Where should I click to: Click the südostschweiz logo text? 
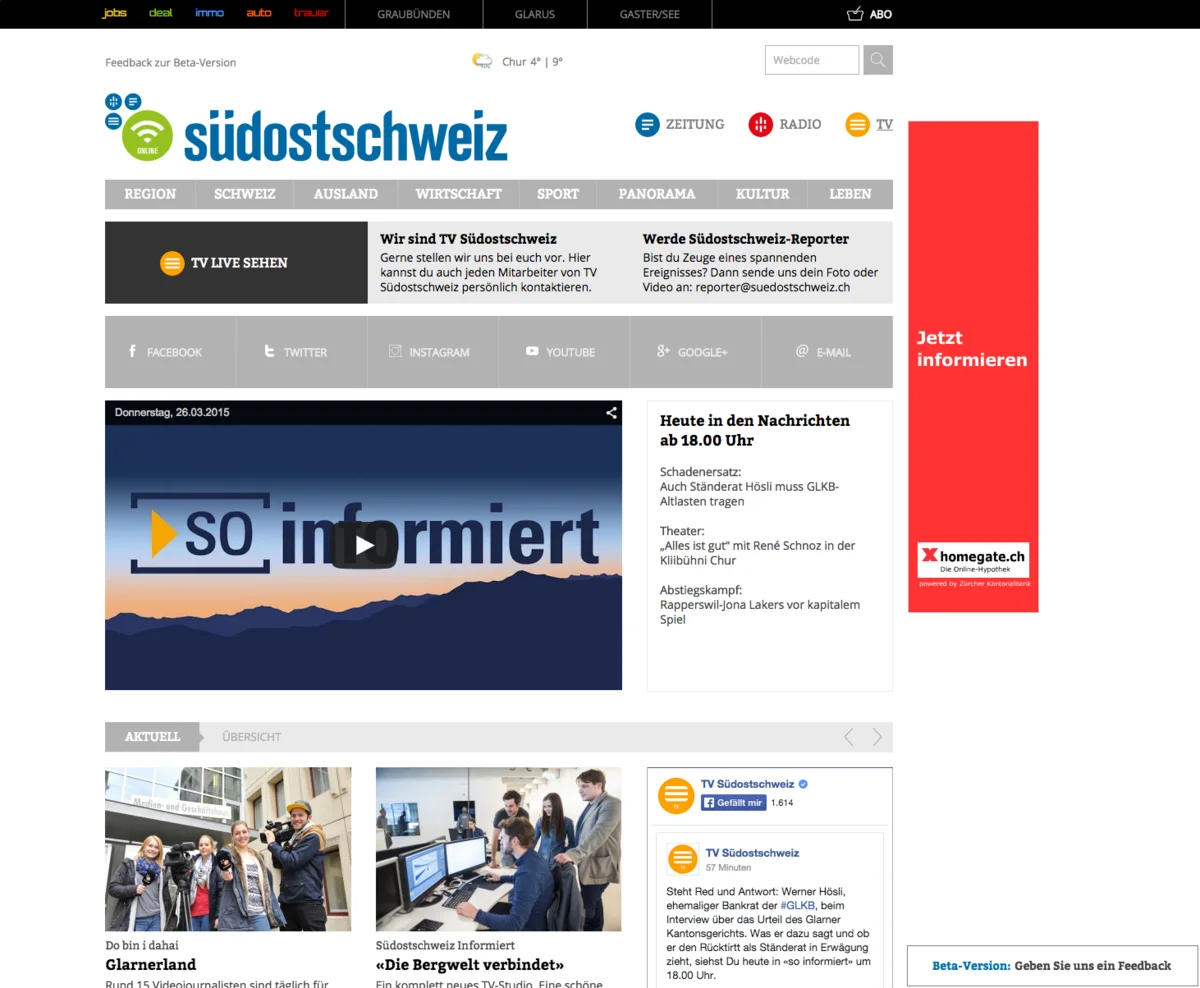tap(345, 137)
